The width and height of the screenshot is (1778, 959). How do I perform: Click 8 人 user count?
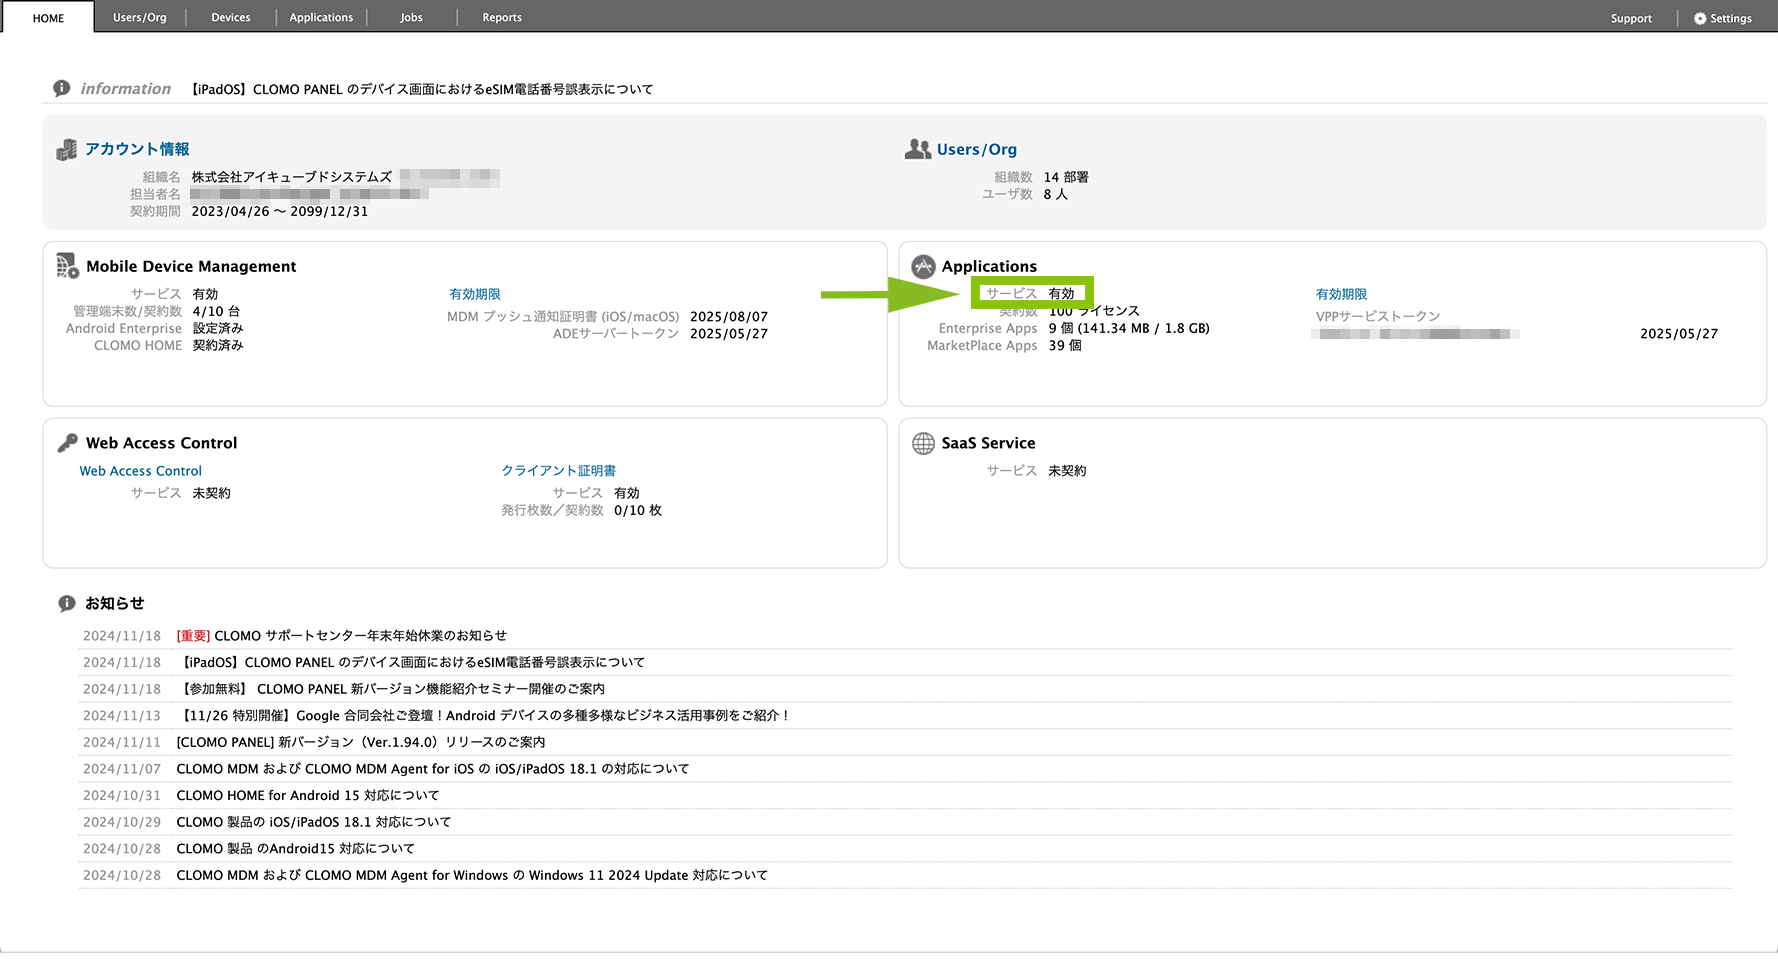click(1056, 194)
